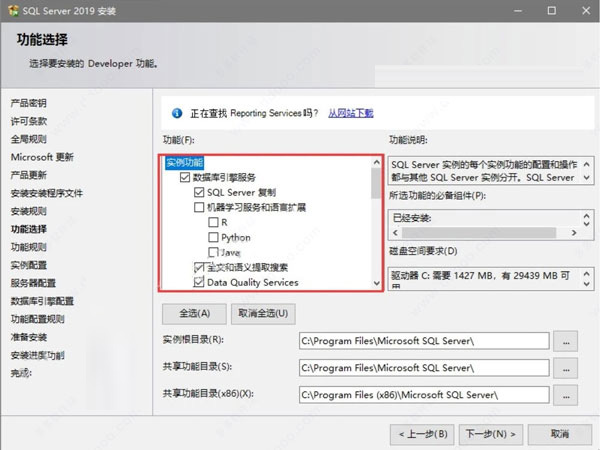The image size is (600, 450).
Task: Maximize the SQL Server 2019 安装 window
Action: [552, 11]
